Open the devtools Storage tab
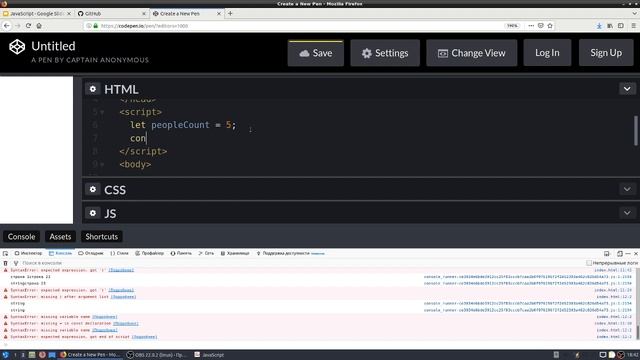The image size is (640, 360). coord(235,253)
